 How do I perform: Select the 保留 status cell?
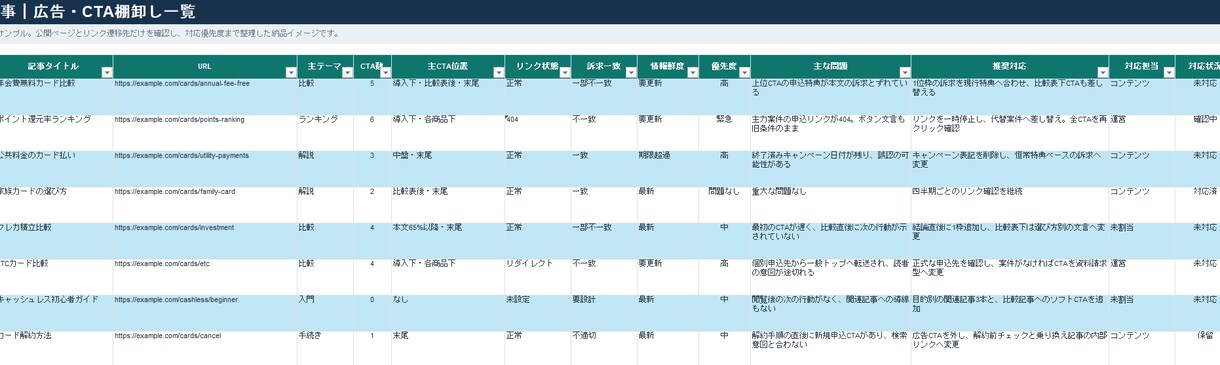pos(1198,348)
